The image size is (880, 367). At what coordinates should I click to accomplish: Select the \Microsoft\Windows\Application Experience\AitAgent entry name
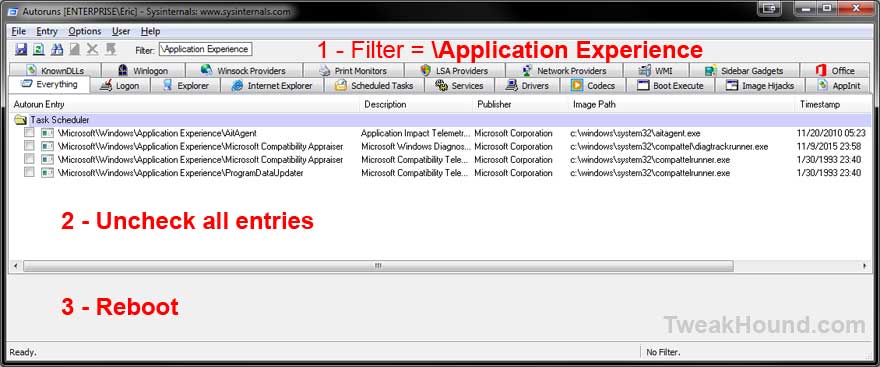[157, 133]
